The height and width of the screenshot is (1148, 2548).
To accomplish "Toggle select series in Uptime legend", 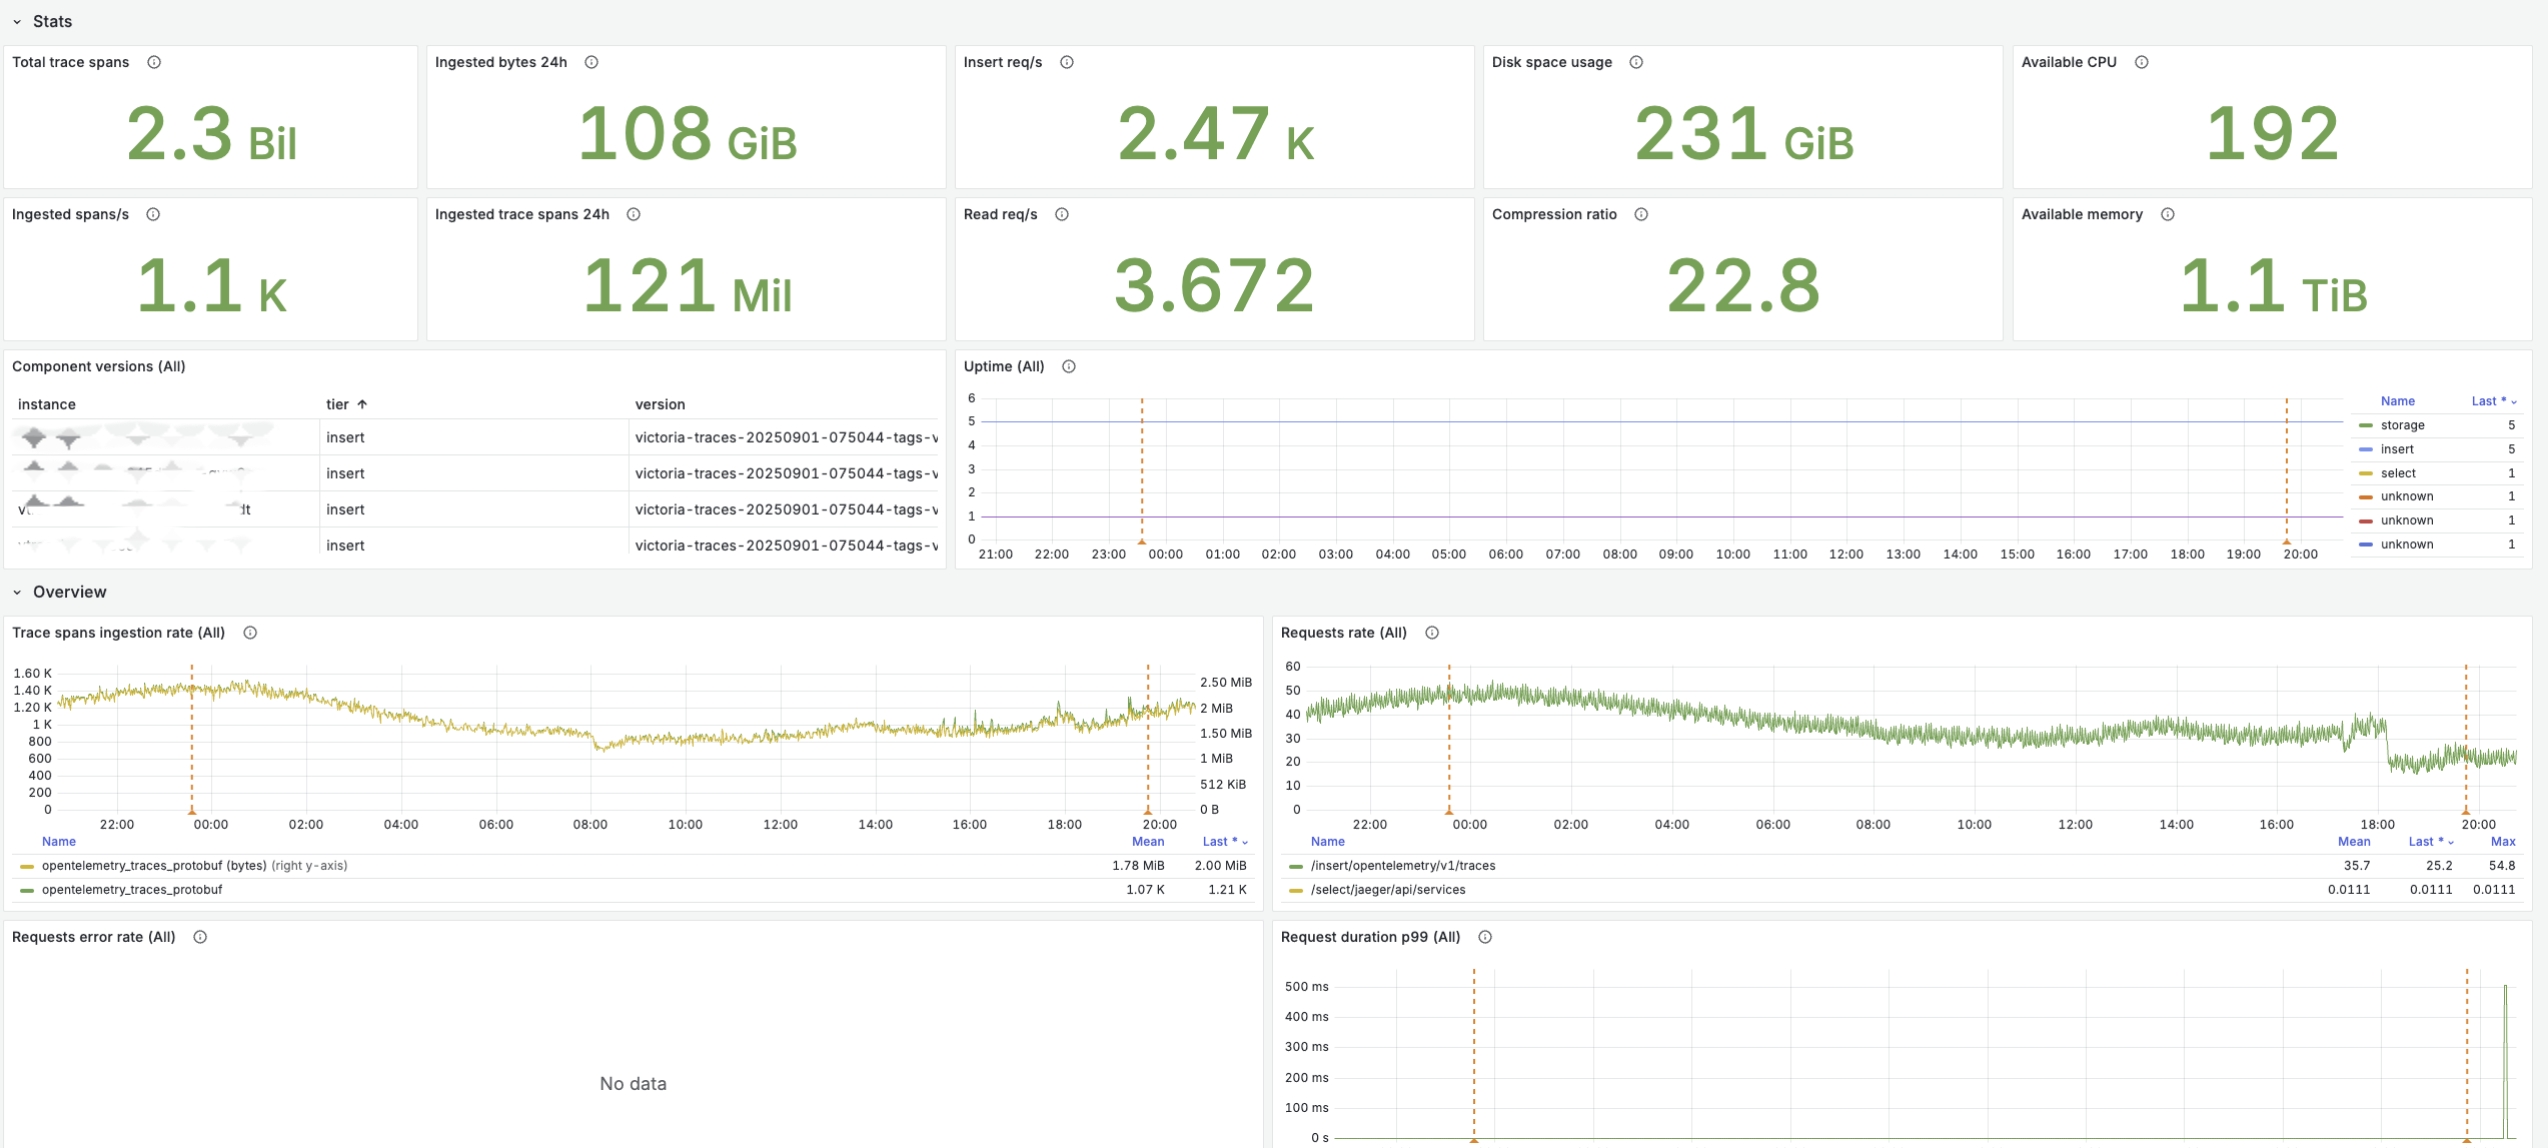I will (2397, 473).
